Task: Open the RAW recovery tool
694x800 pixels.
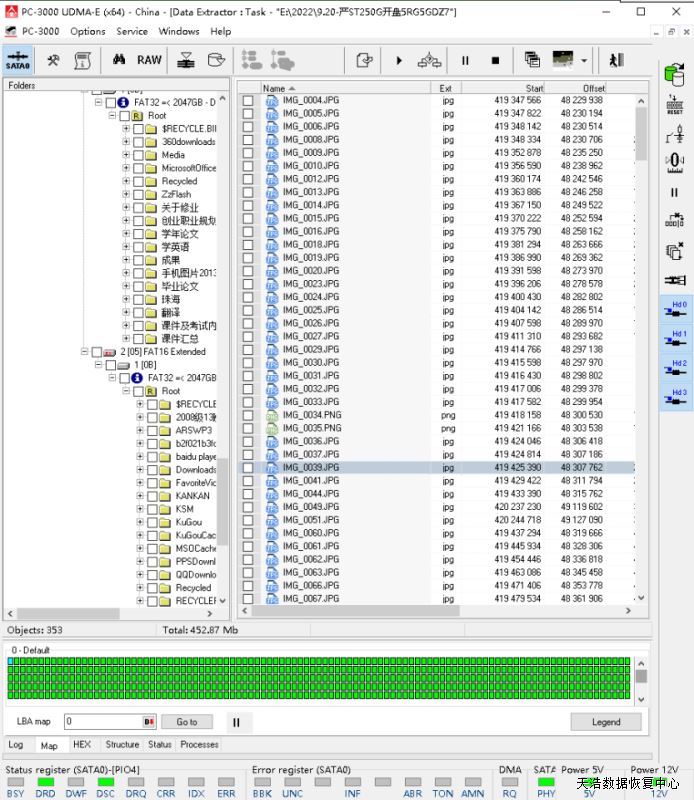Action: [149, 60]
